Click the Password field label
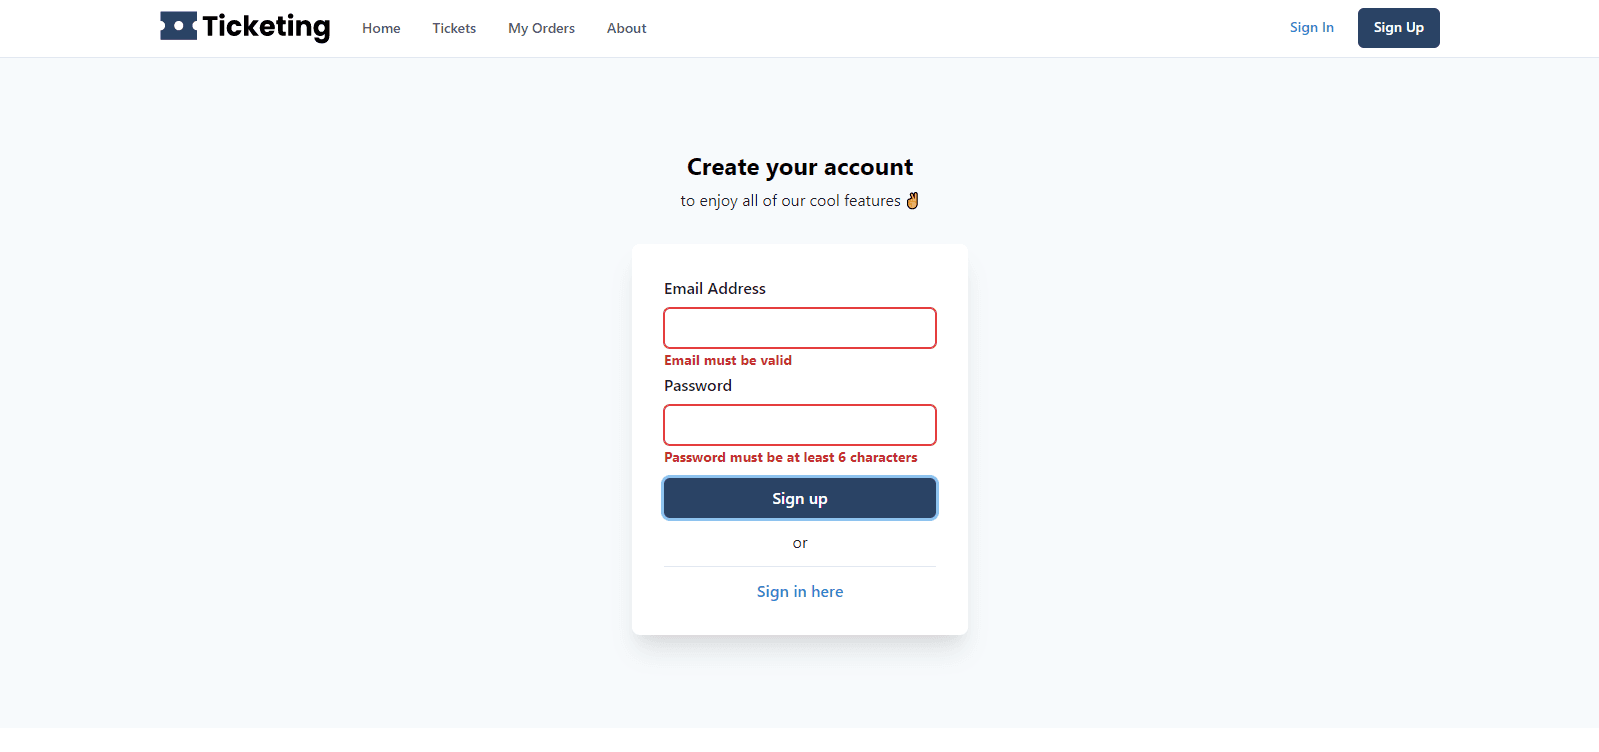 point(698,385)
